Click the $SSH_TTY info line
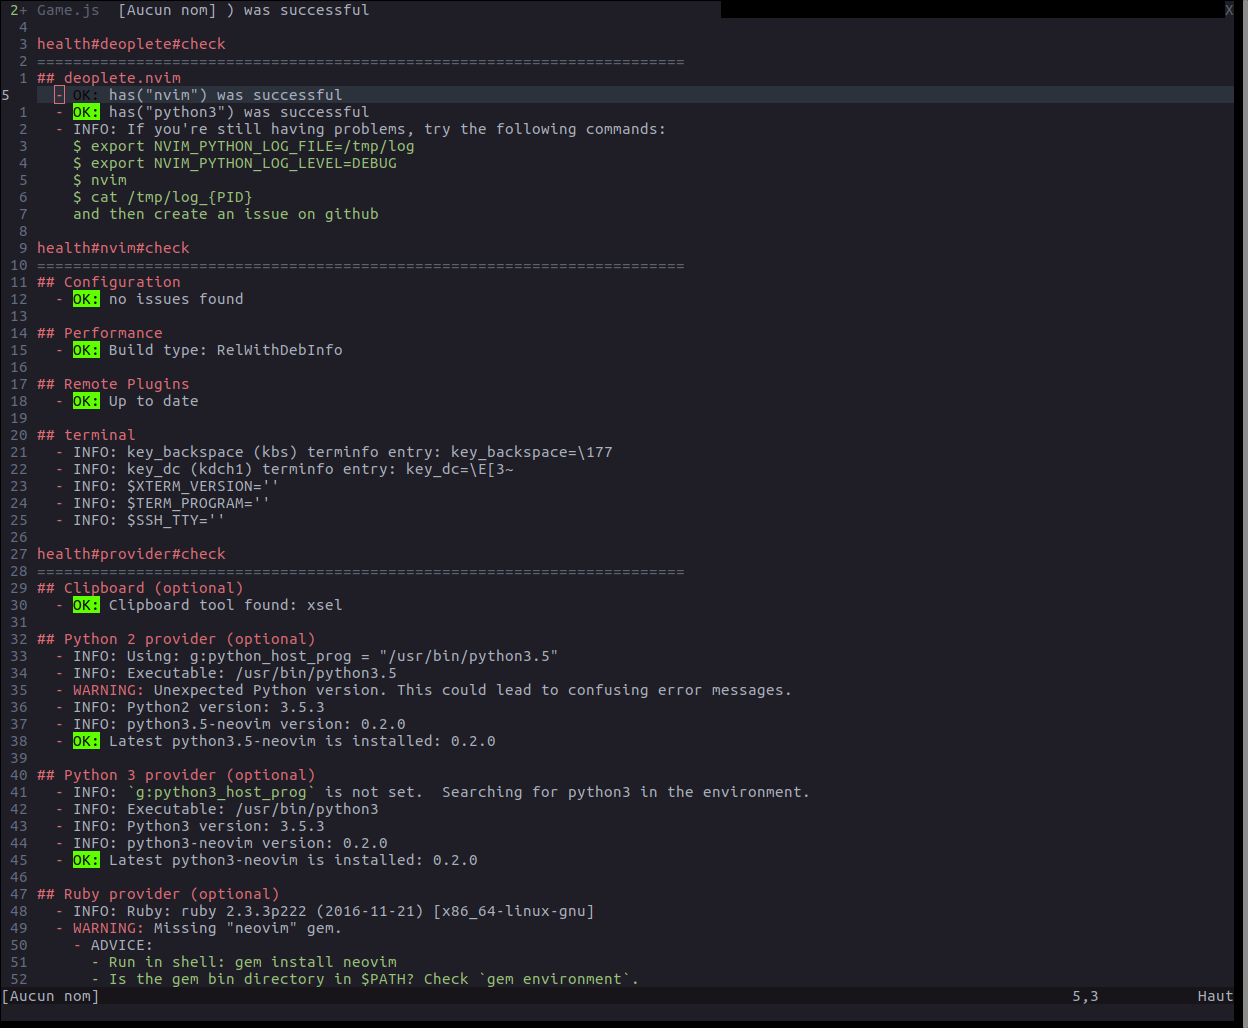The width and height of the screenshot is (1248, 1028). 140,520
